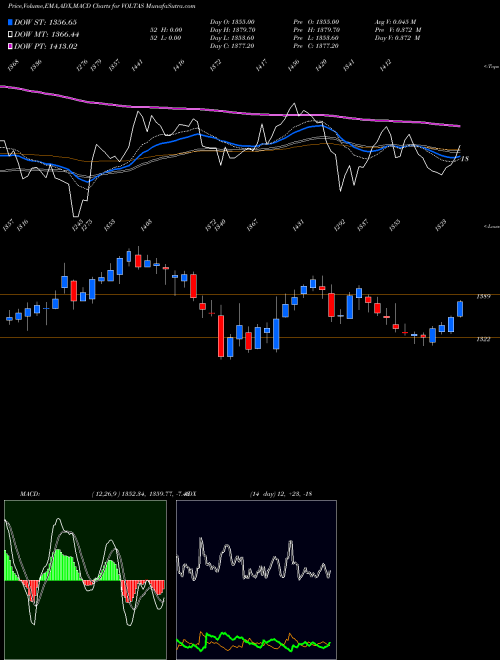The width and height of the screenshot is (500, 660).
Task: Open the green MACD histogram chart panel
Action: pos(85,580)
